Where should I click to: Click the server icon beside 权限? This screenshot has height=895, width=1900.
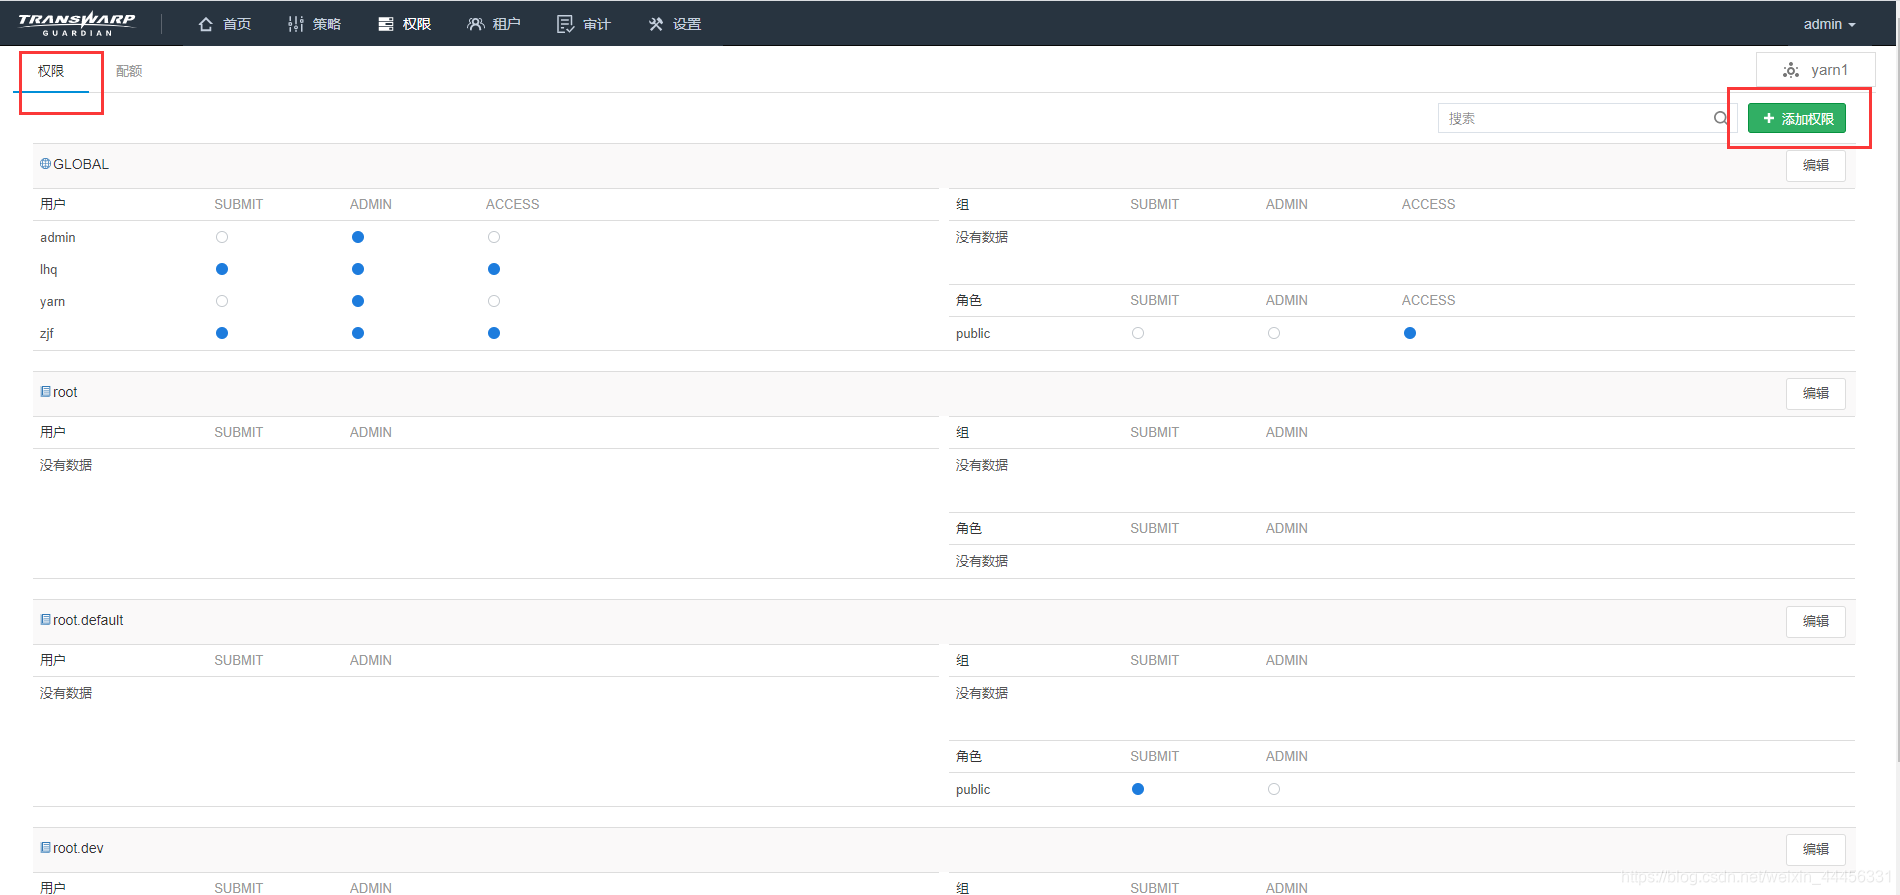pyautogui.click(x=386, y=24)
